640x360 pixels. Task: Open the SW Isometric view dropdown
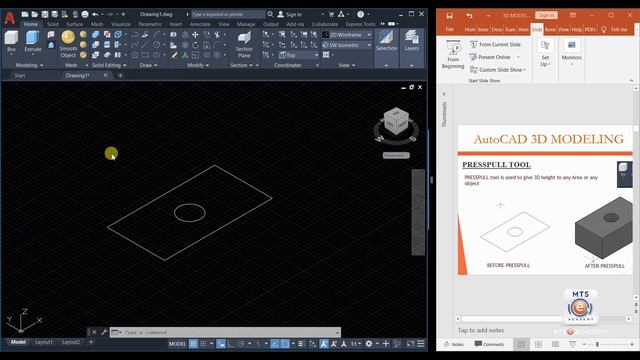coord(347,45)
